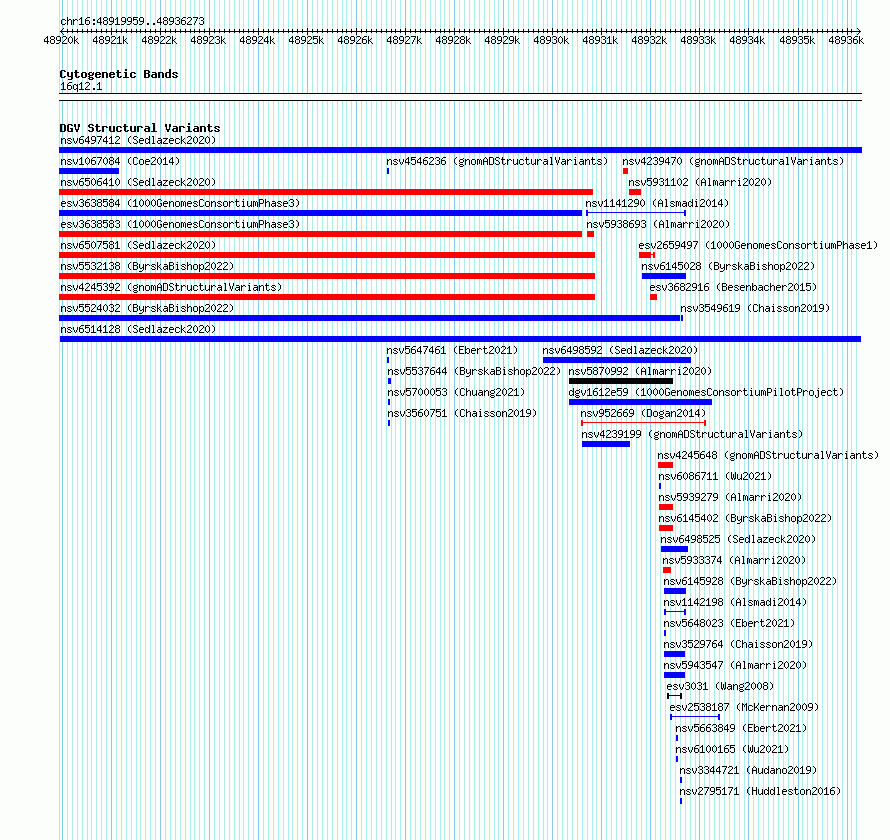Select the nsv5647461 (Ebert2021) label

click(x=452, y=350)
